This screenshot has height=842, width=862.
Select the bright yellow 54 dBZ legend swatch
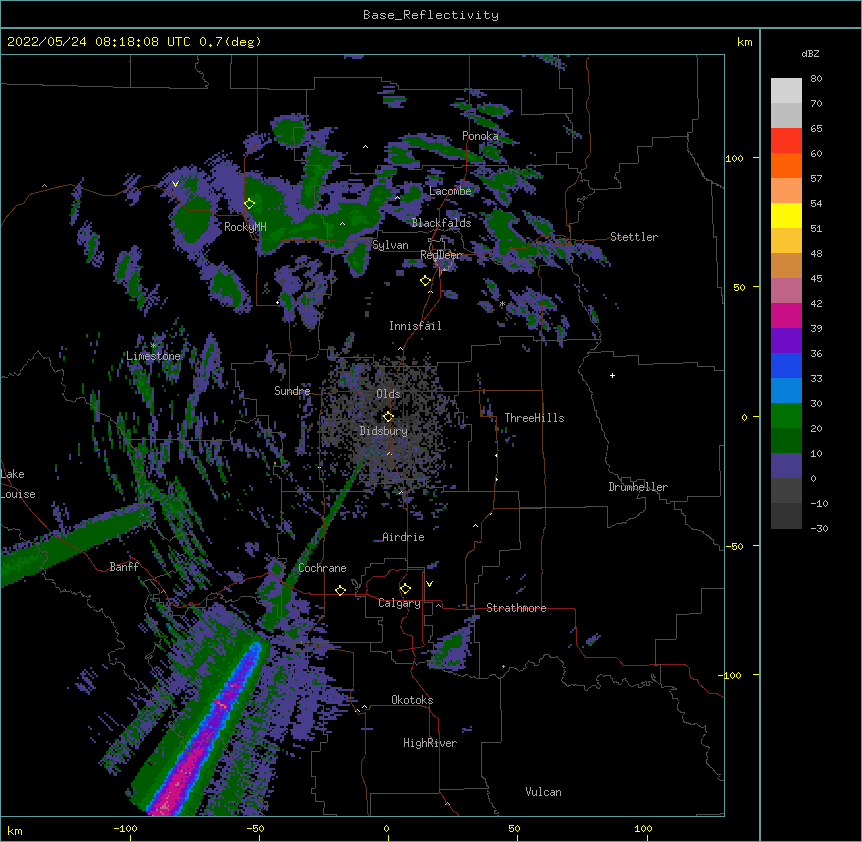786,215
